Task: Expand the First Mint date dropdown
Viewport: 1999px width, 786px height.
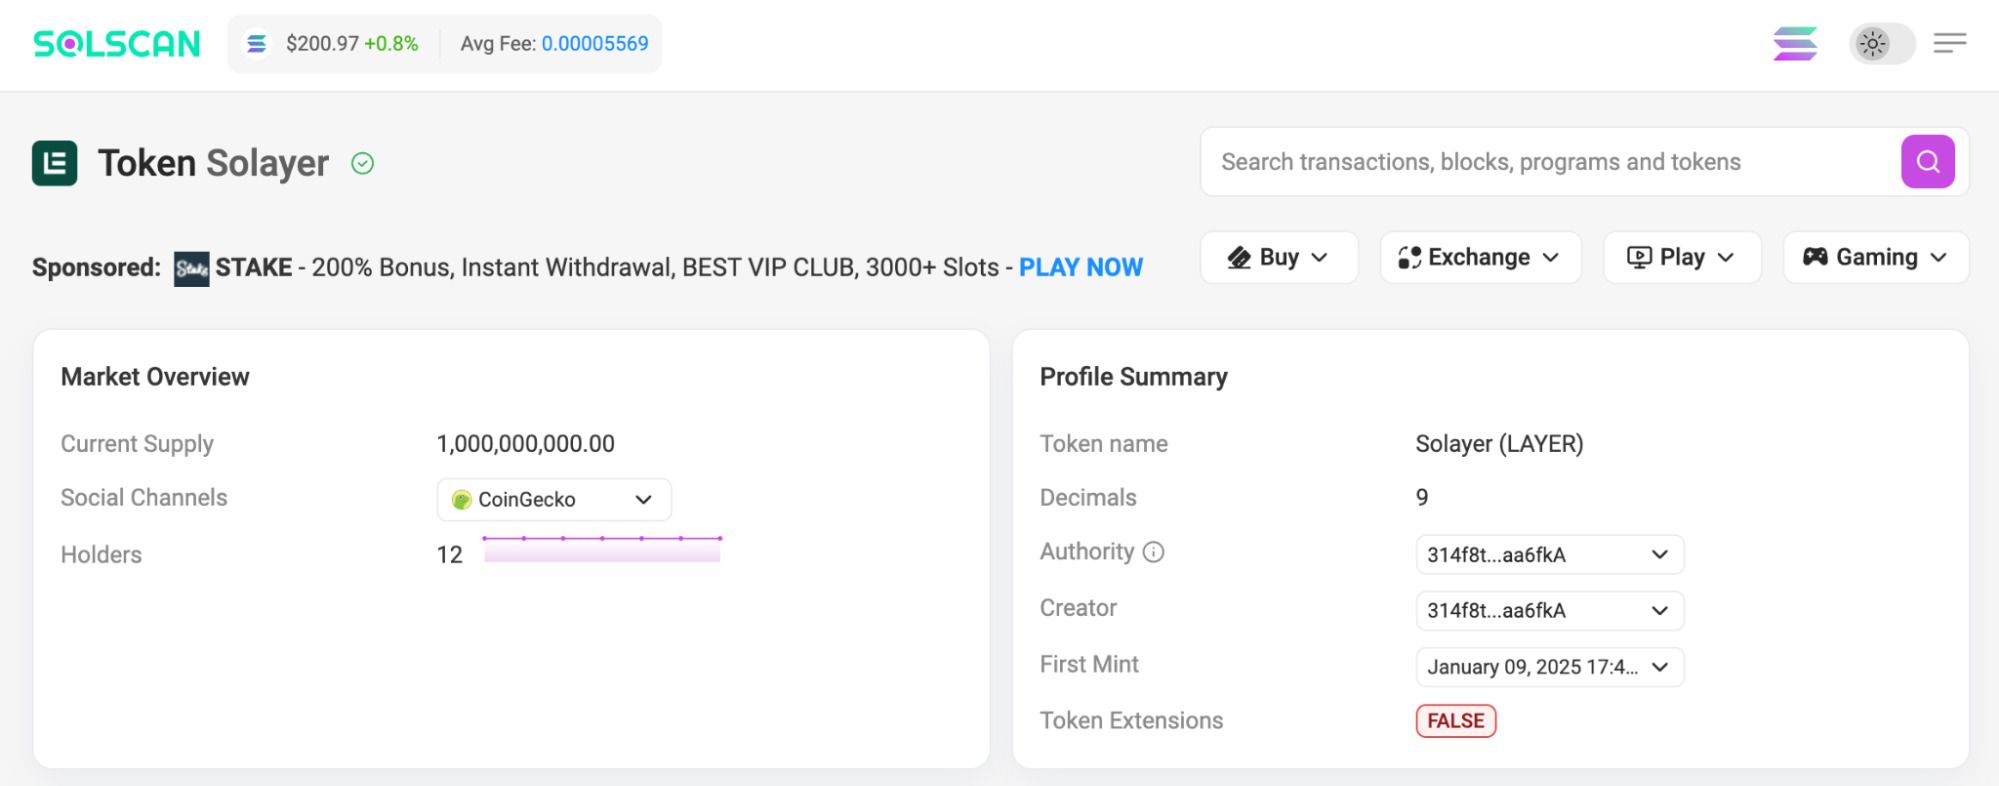Action: click(x=1549, y=667)
